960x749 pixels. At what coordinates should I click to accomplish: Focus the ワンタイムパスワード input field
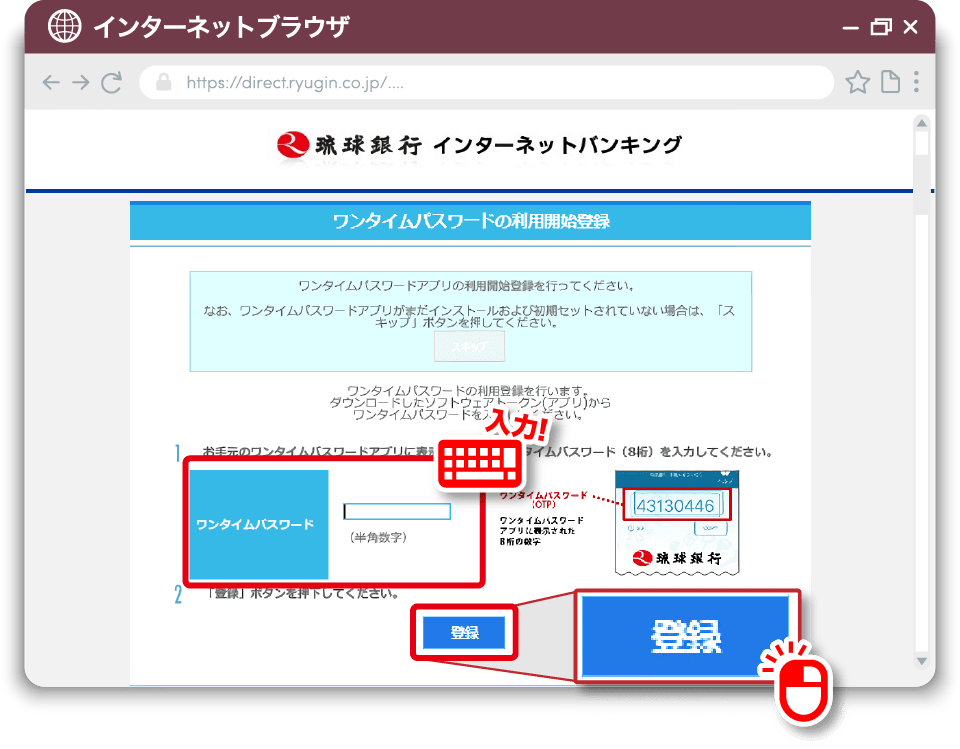pyautogui.click(x=397, y=512)
